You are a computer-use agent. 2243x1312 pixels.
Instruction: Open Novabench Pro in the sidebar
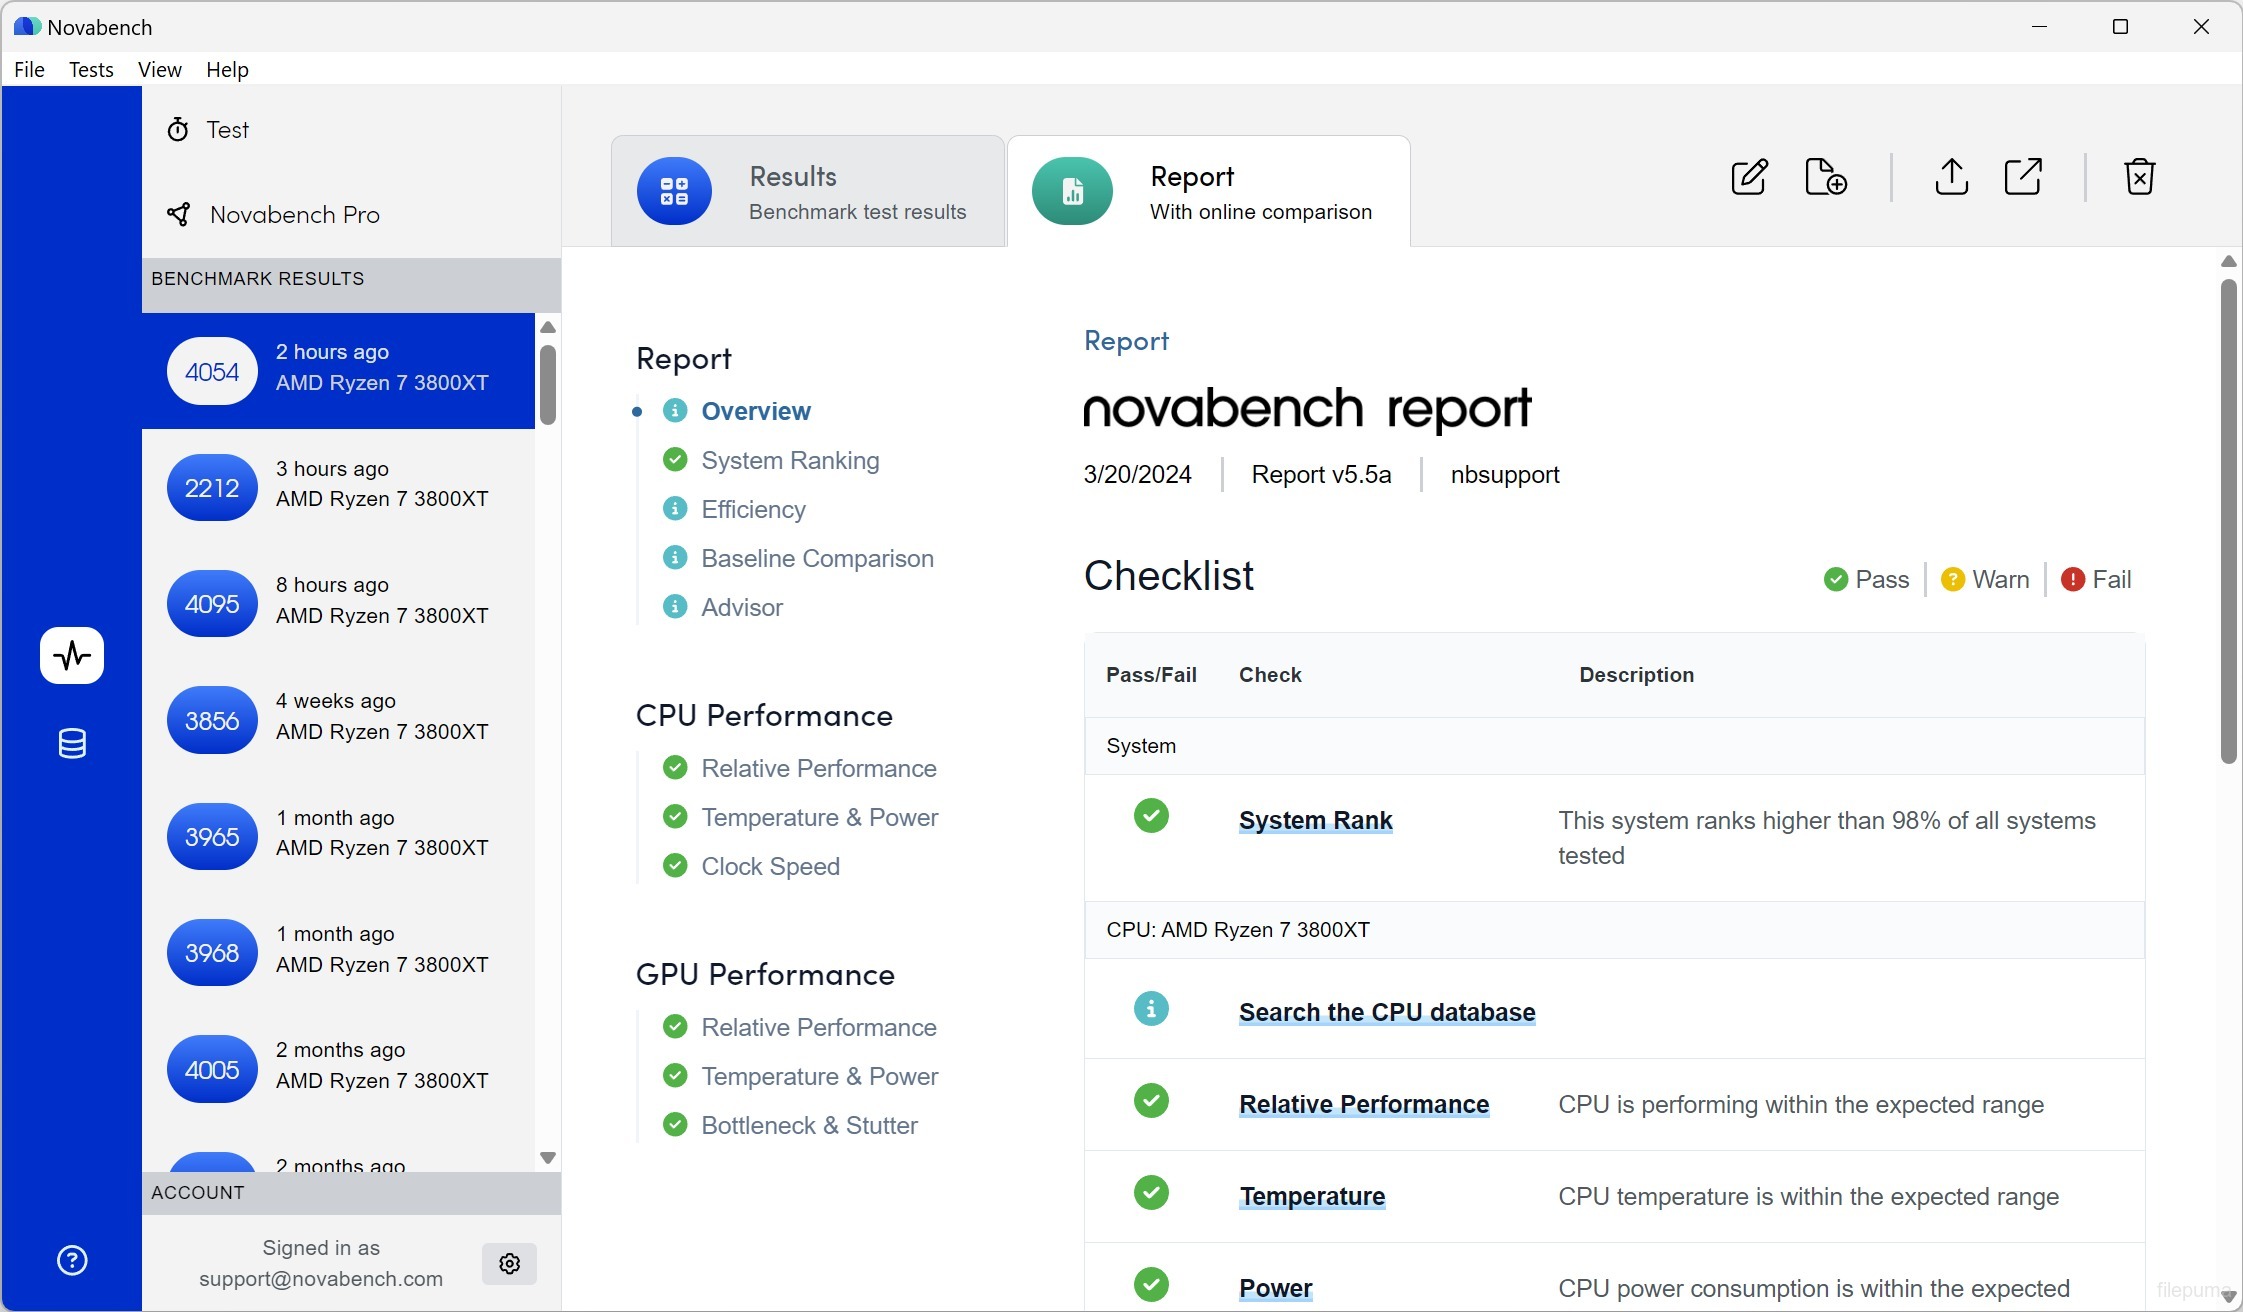294,214
